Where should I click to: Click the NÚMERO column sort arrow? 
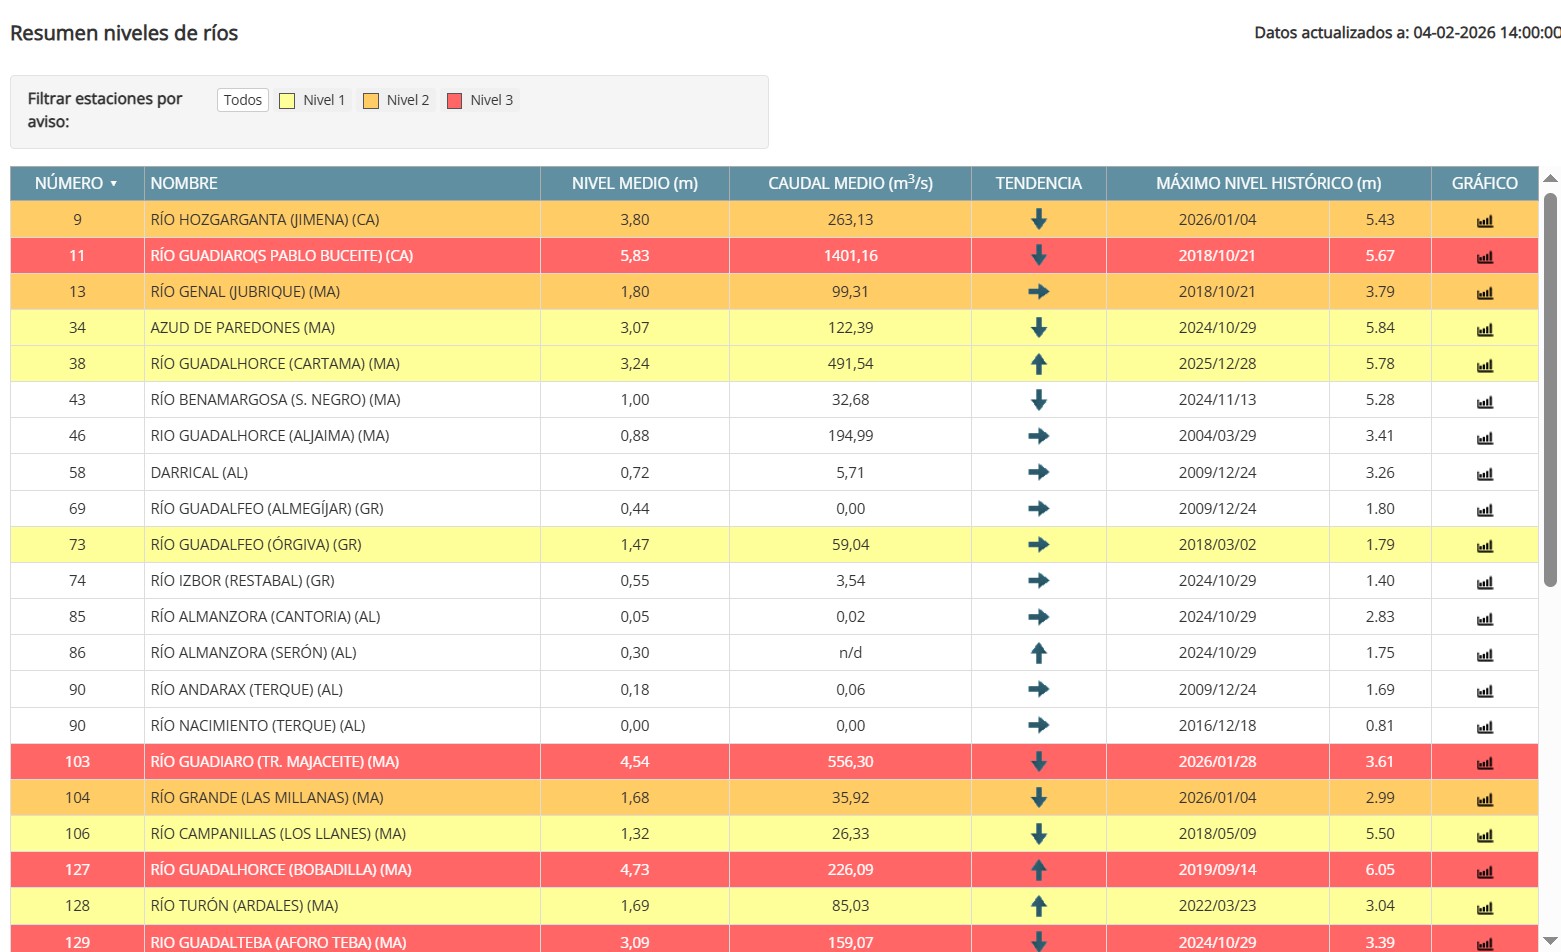pos(114,184)
